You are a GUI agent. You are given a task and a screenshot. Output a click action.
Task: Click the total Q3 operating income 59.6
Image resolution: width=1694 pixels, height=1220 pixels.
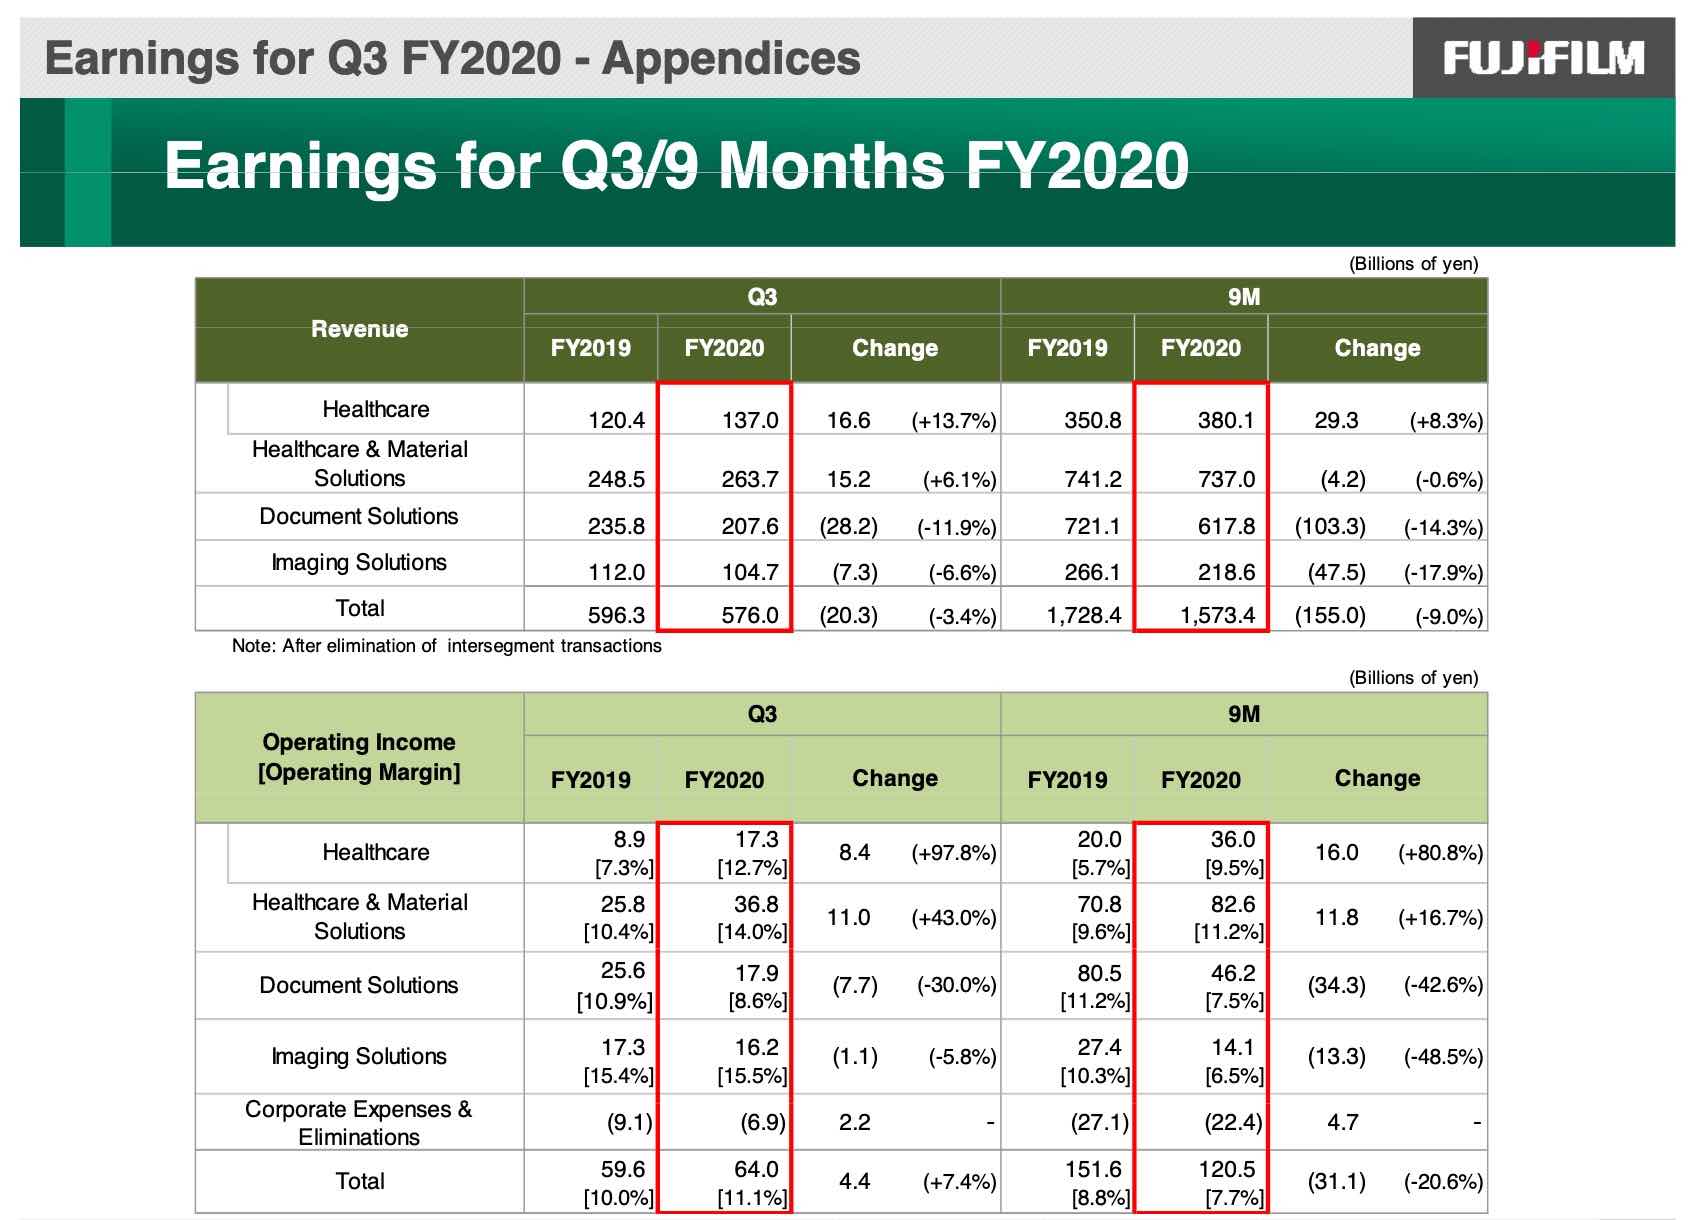click(623, 1169)
